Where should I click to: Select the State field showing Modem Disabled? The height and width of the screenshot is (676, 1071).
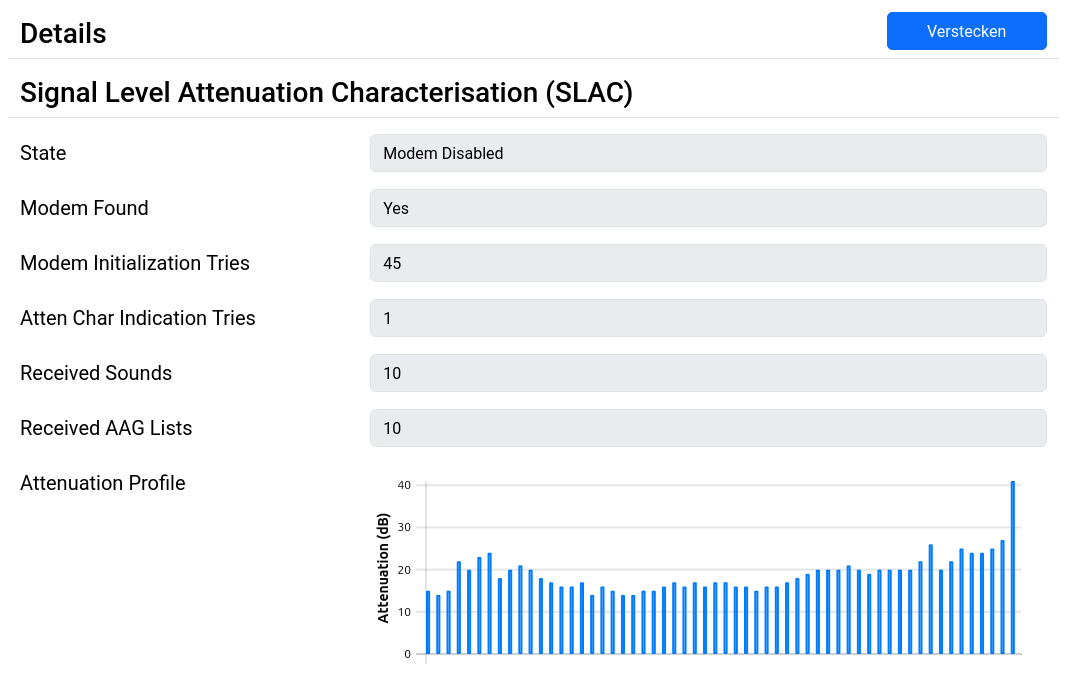[x=708, y=153]
